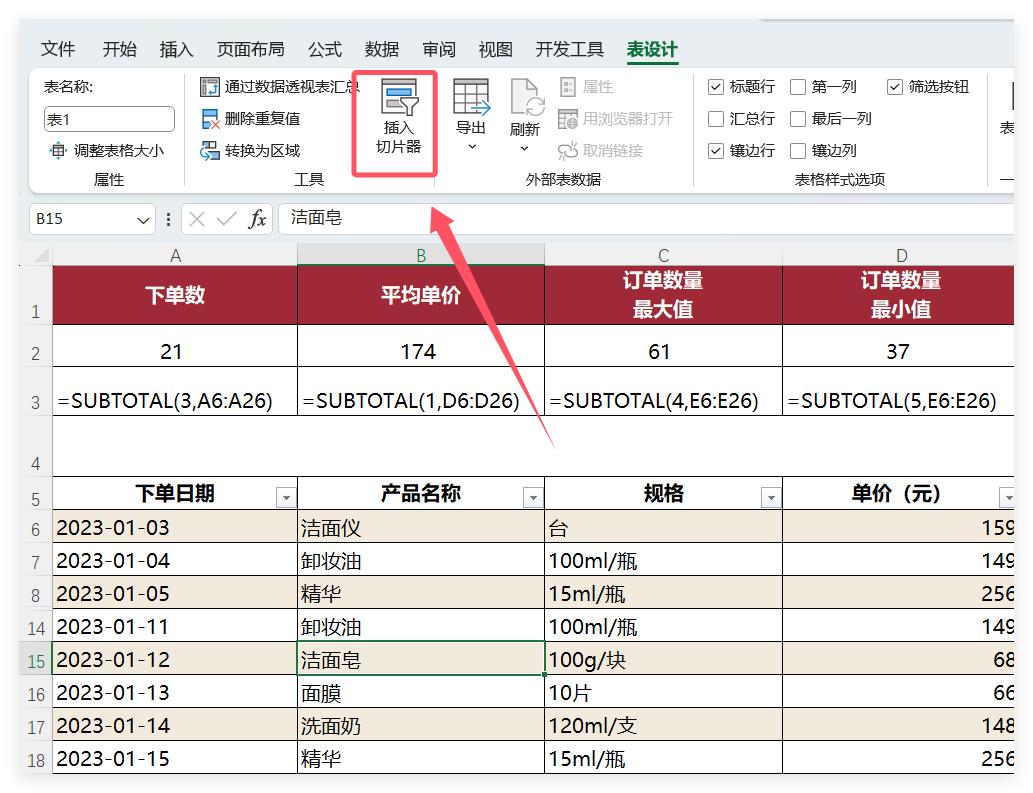Screen dimensions: 1033x793
Task: Click the 15ml/瓶 cell in row 8
Action: pos(663,593)
